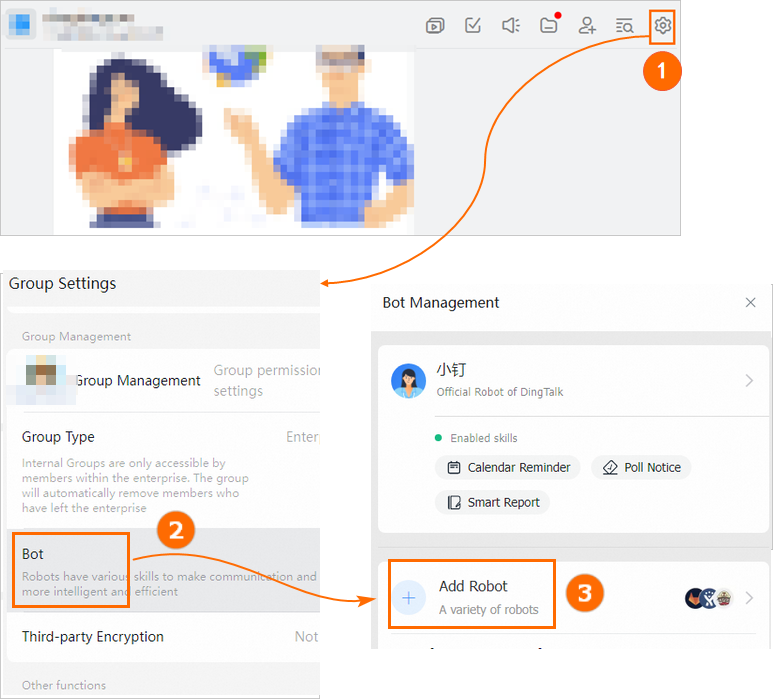Click the available robot avatars cluster
Screen dimensions: 773x699
pyautogui.click(x=709, y=598)
